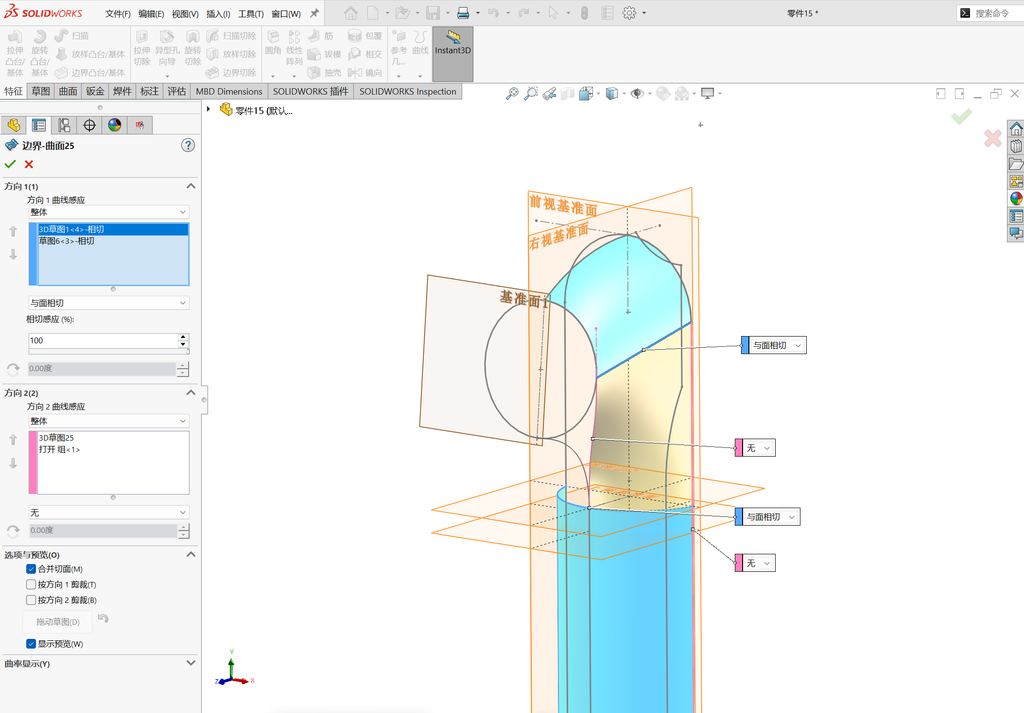Click the Instant3D toolbar button
Screen dimensions: 1024x713
(x=453, y=54)
